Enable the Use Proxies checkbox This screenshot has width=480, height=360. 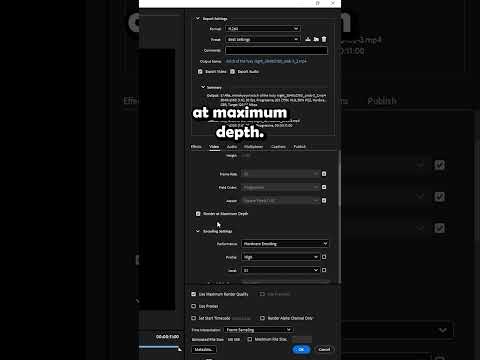[x=194, y=306]
